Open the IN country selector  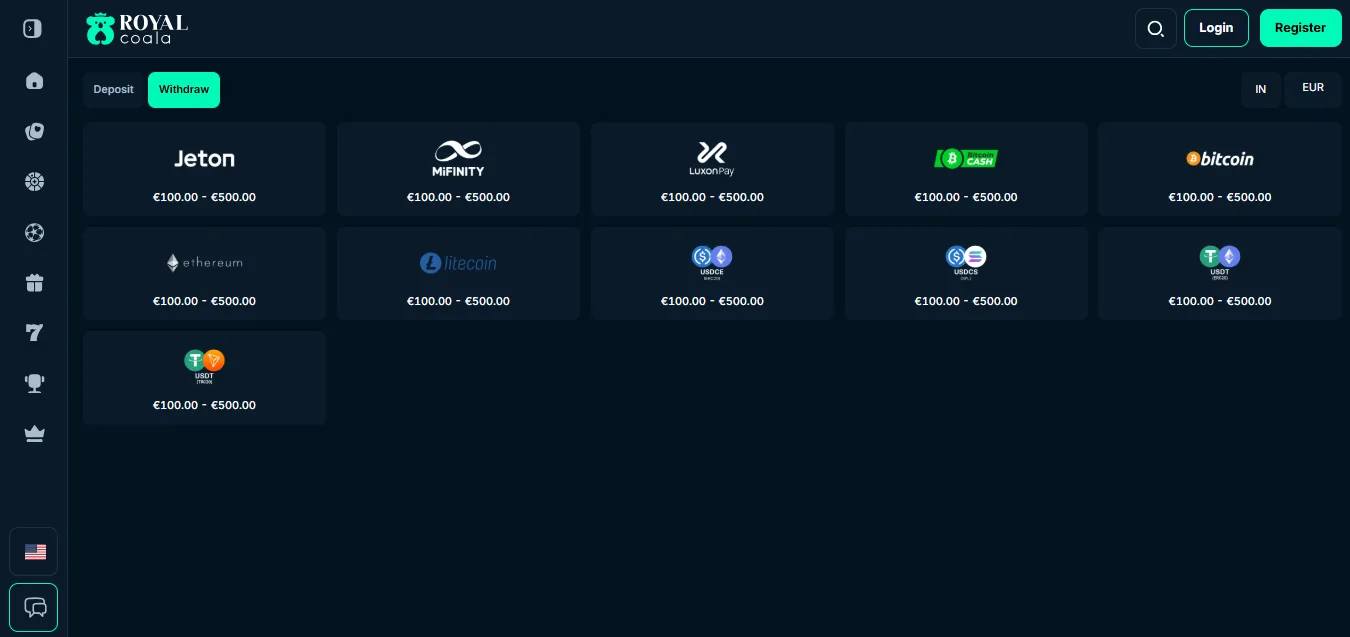tap(1261, 90)
